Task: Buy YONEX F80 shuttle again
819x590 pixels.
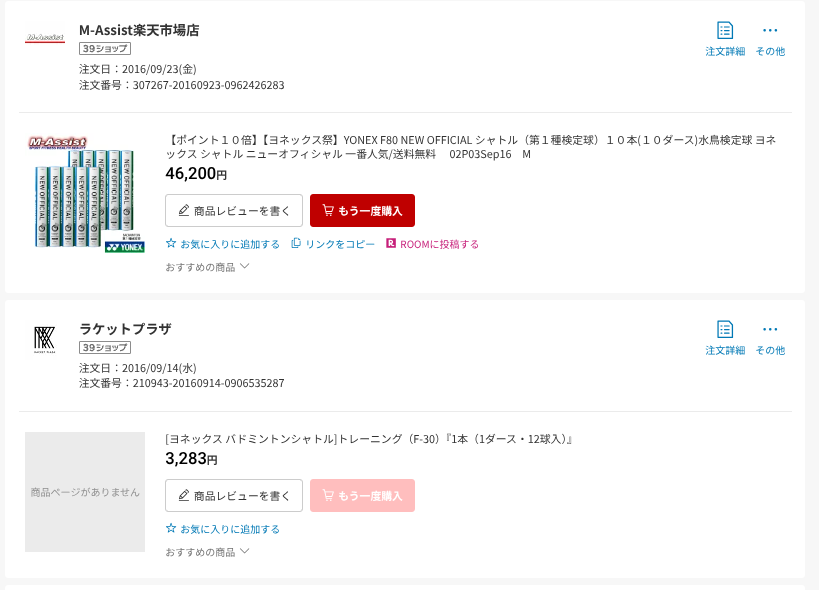Action: tap(362, 211)
